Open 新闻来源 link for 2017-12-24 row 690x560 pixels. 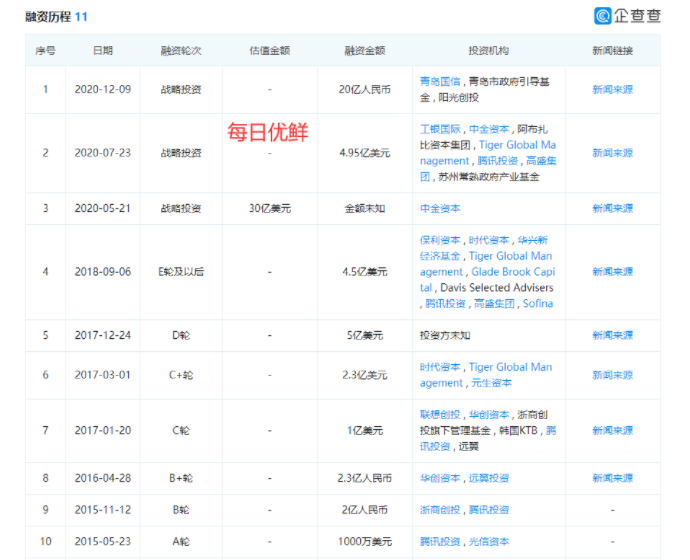[613, 335]
